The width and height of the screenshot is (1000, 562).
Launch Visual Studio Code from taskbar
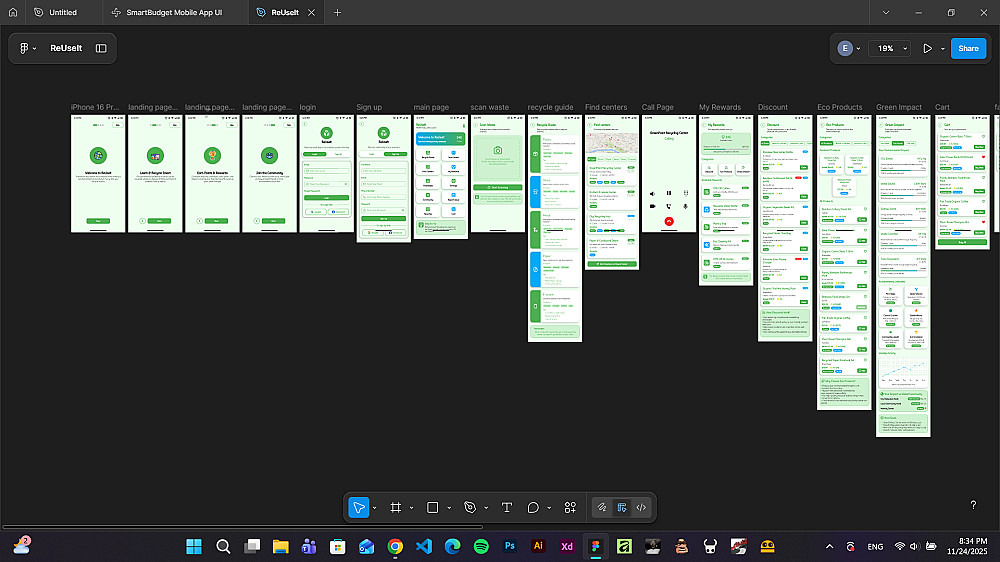(424, 546)
